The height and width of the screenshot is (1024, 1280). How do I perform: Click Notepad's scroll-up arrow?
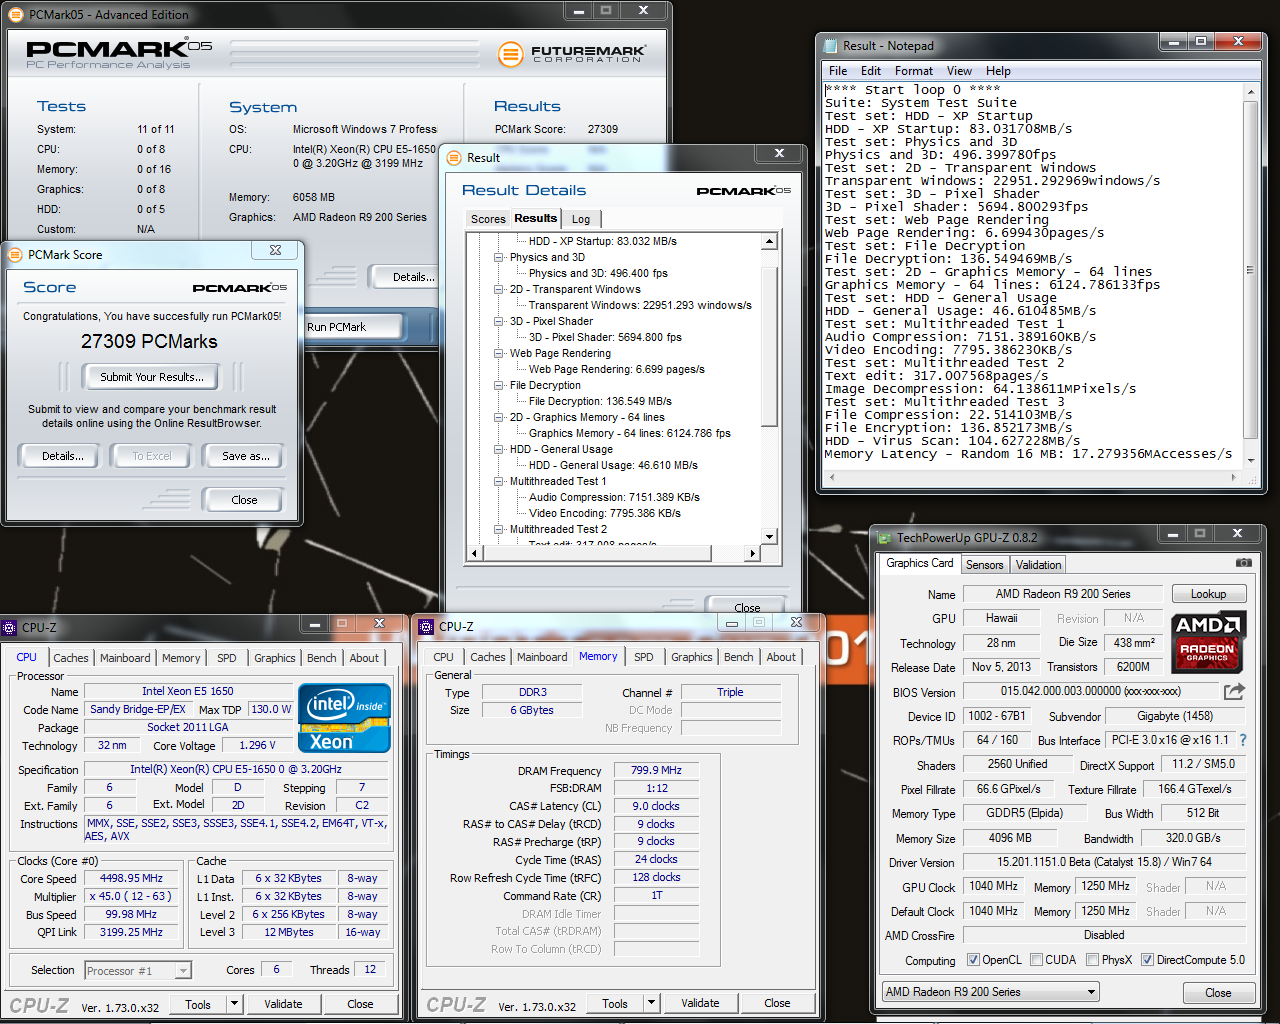pyautogui.click(x=1250, y=92)
